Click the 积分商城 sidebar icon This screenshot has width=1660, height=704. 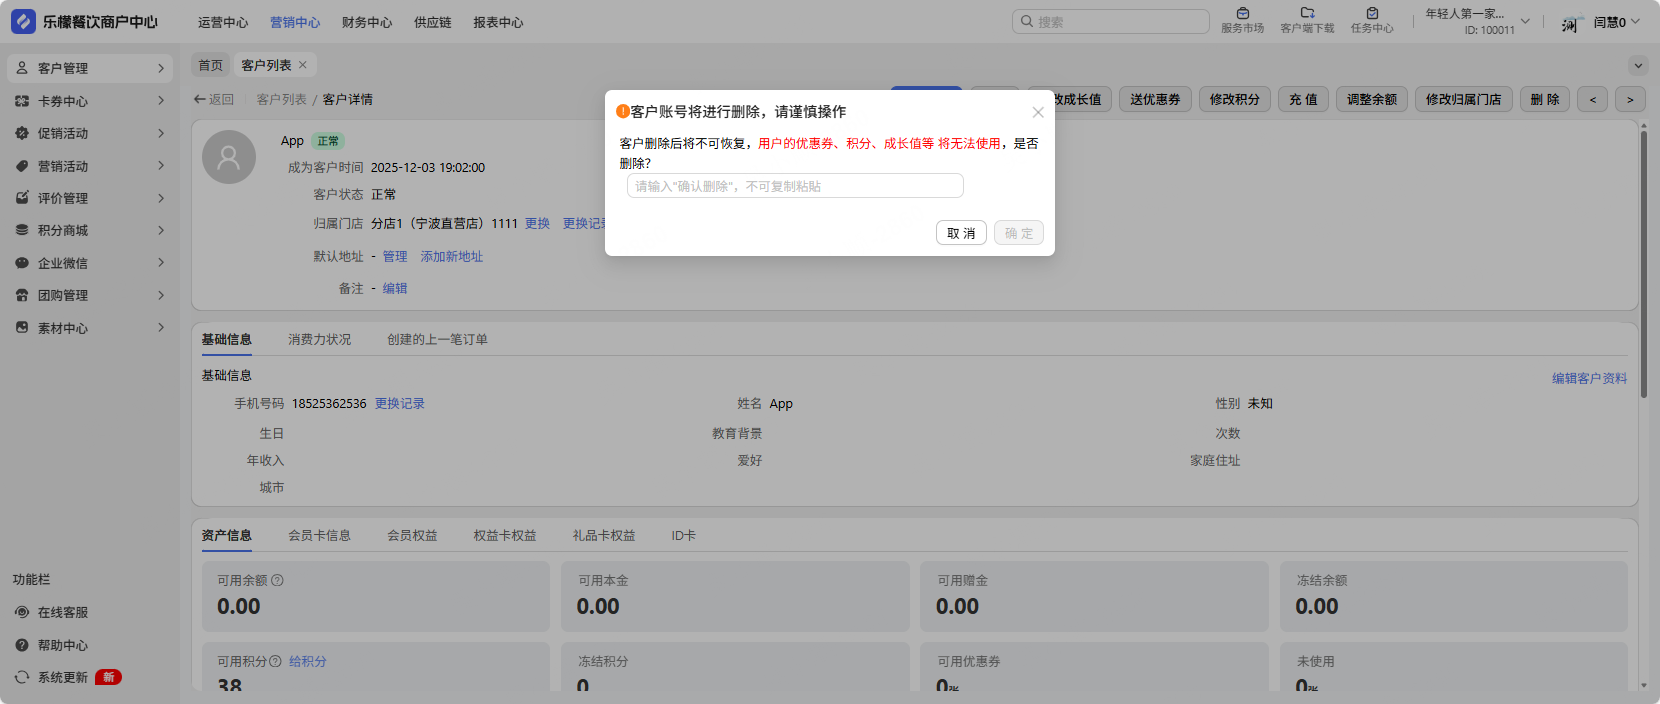22,230
